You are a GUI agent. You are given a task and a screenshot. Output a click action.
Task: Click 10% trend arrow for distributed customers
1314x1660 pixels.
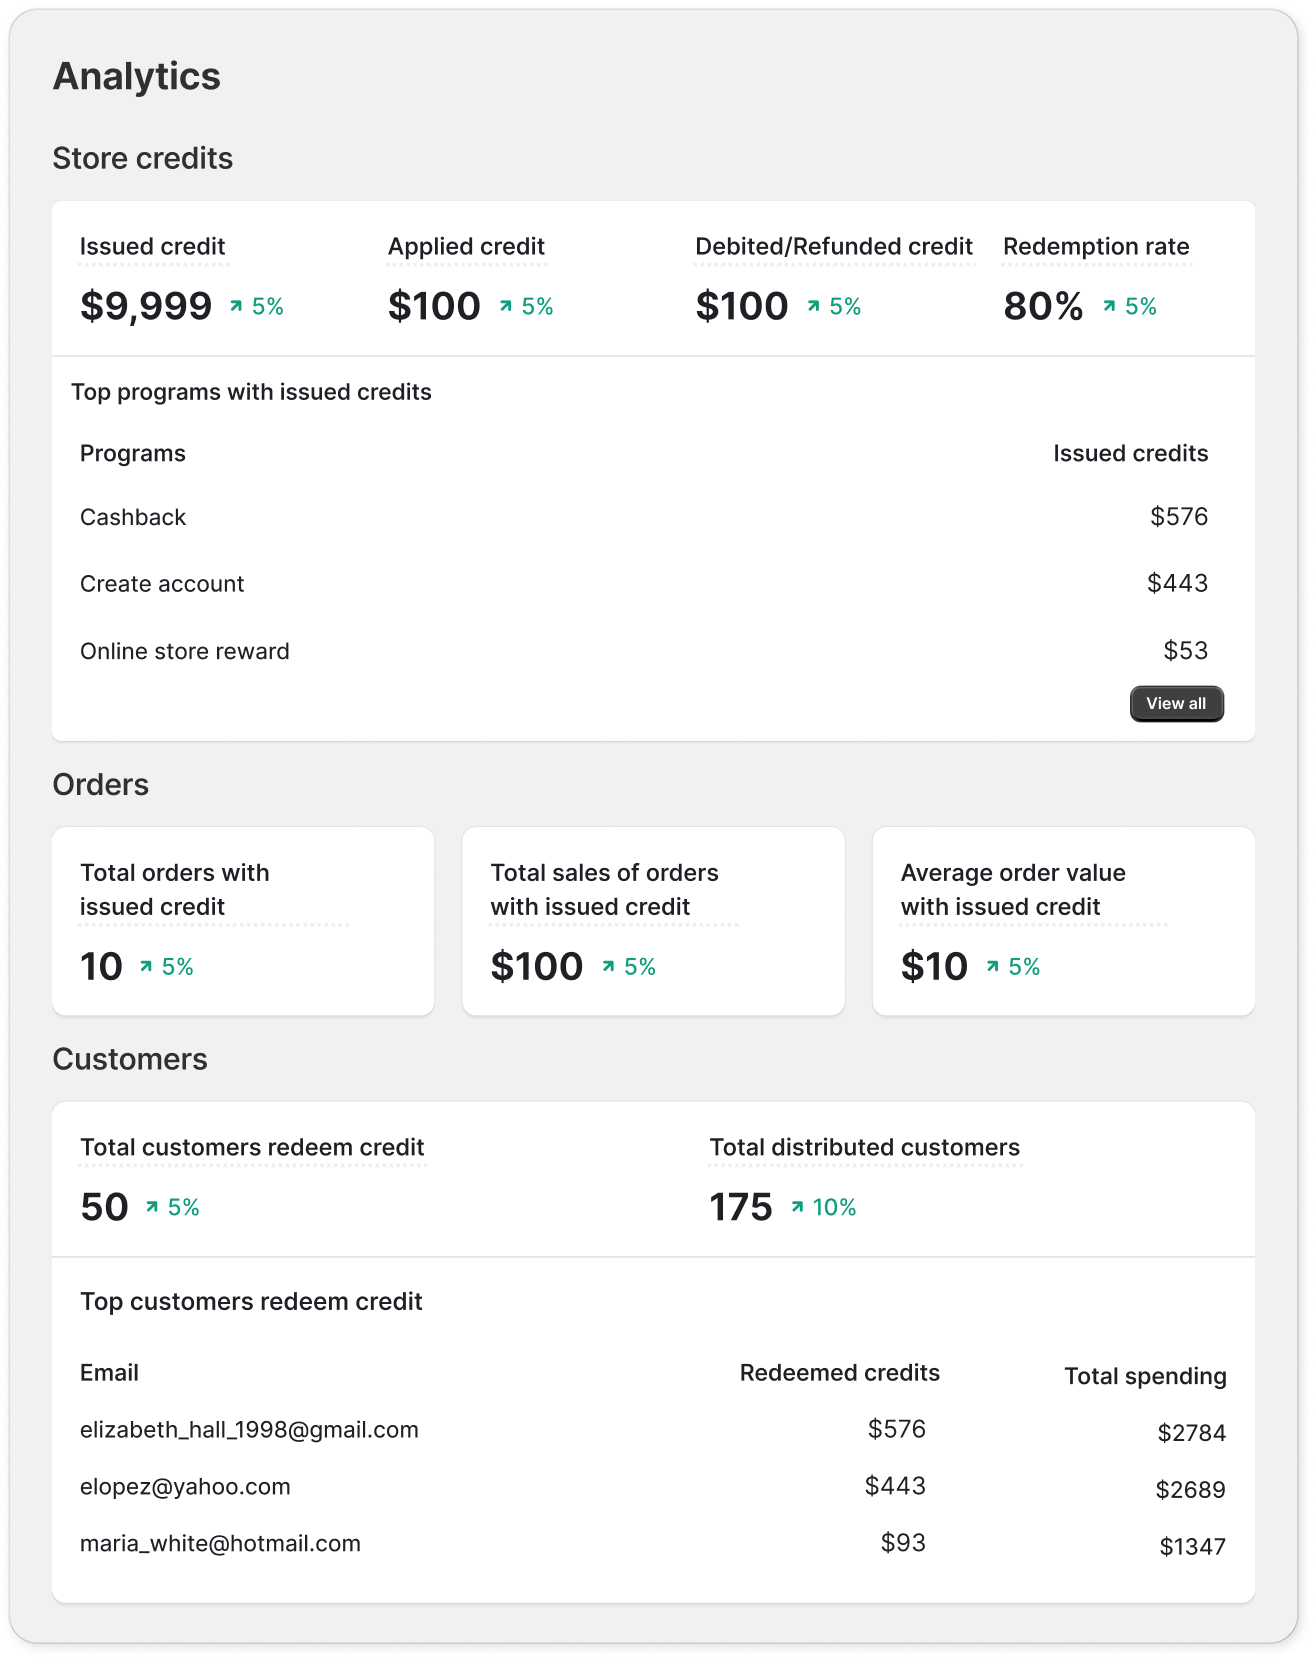[x=797, y=1207]
